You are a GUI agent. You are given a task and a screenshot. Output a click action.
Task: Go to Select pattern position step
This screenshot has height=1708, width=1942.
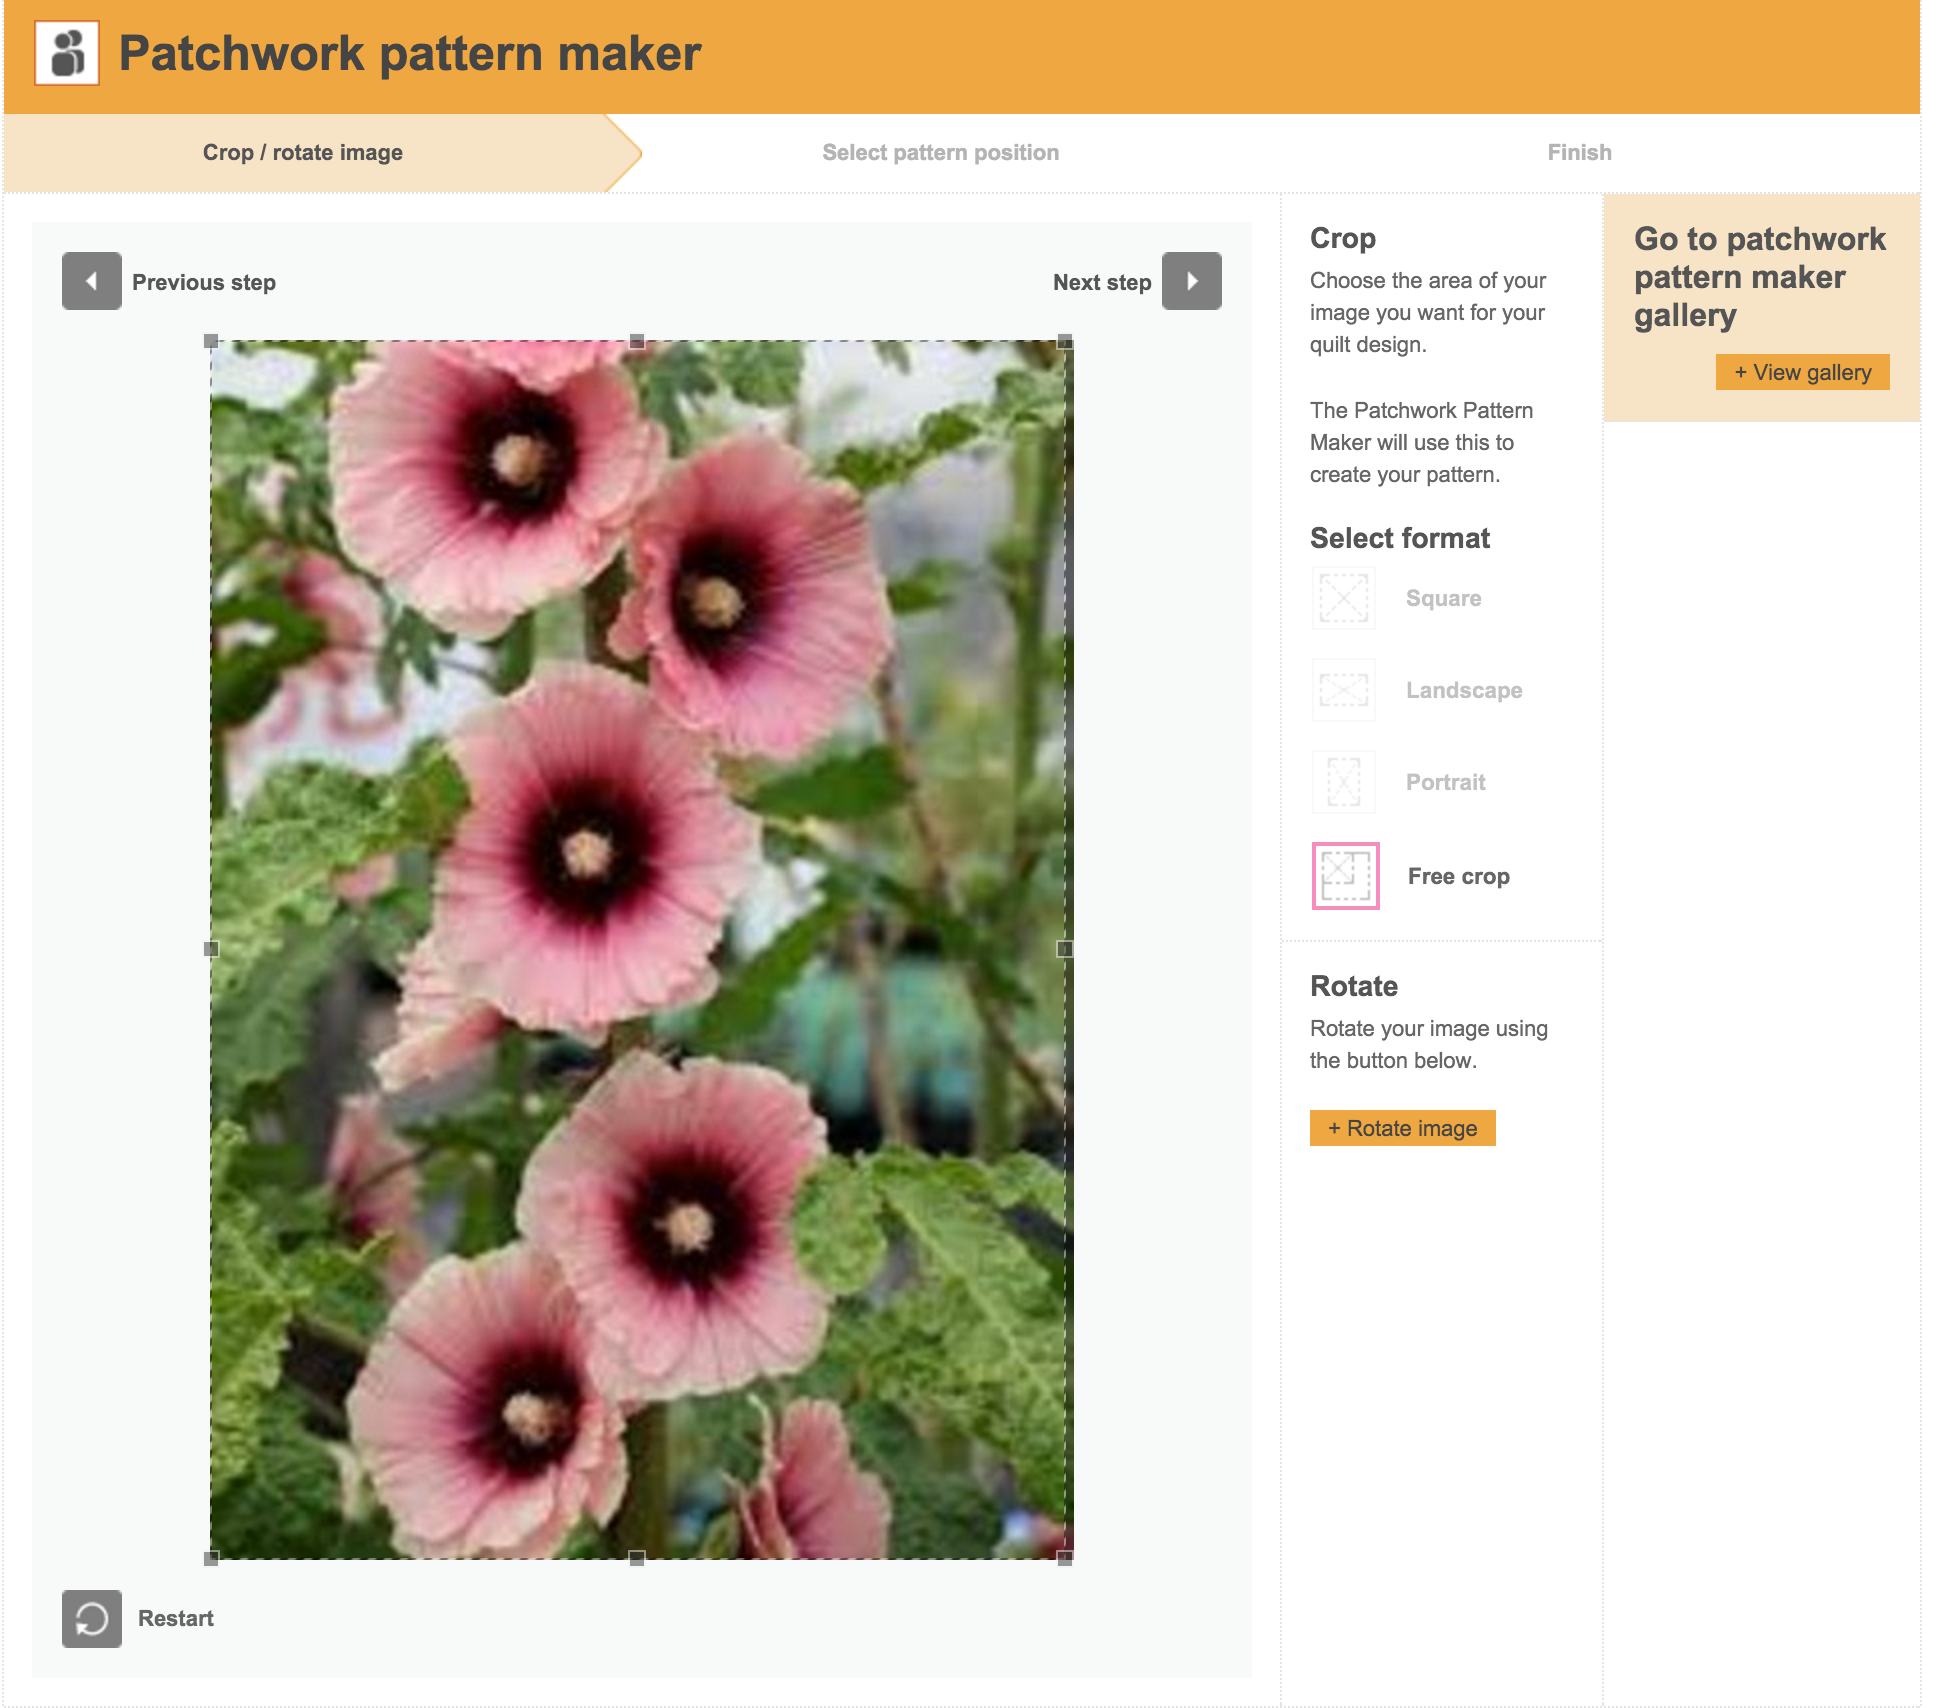[x=940, y=152]
